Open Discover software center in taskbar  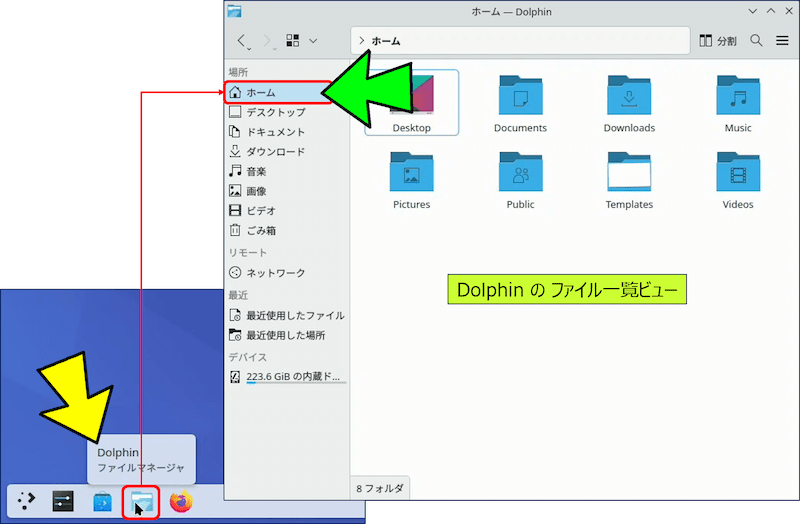point(103,502)
